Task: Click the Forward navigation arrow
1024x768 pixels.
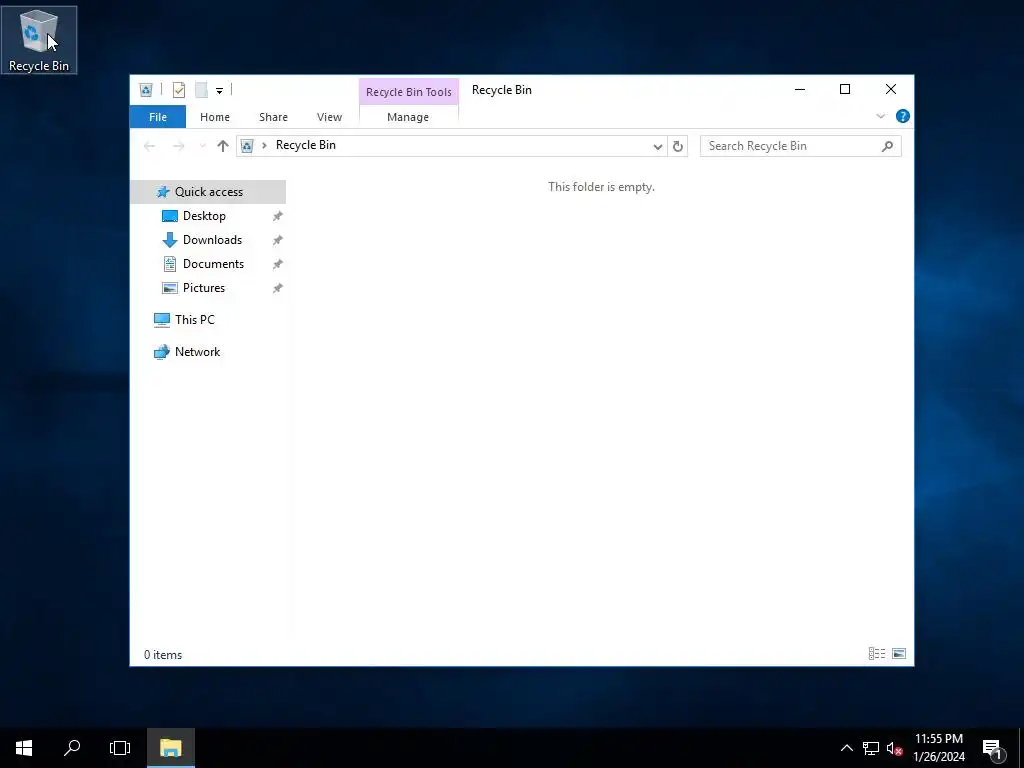Action: [x=178, y=146]
